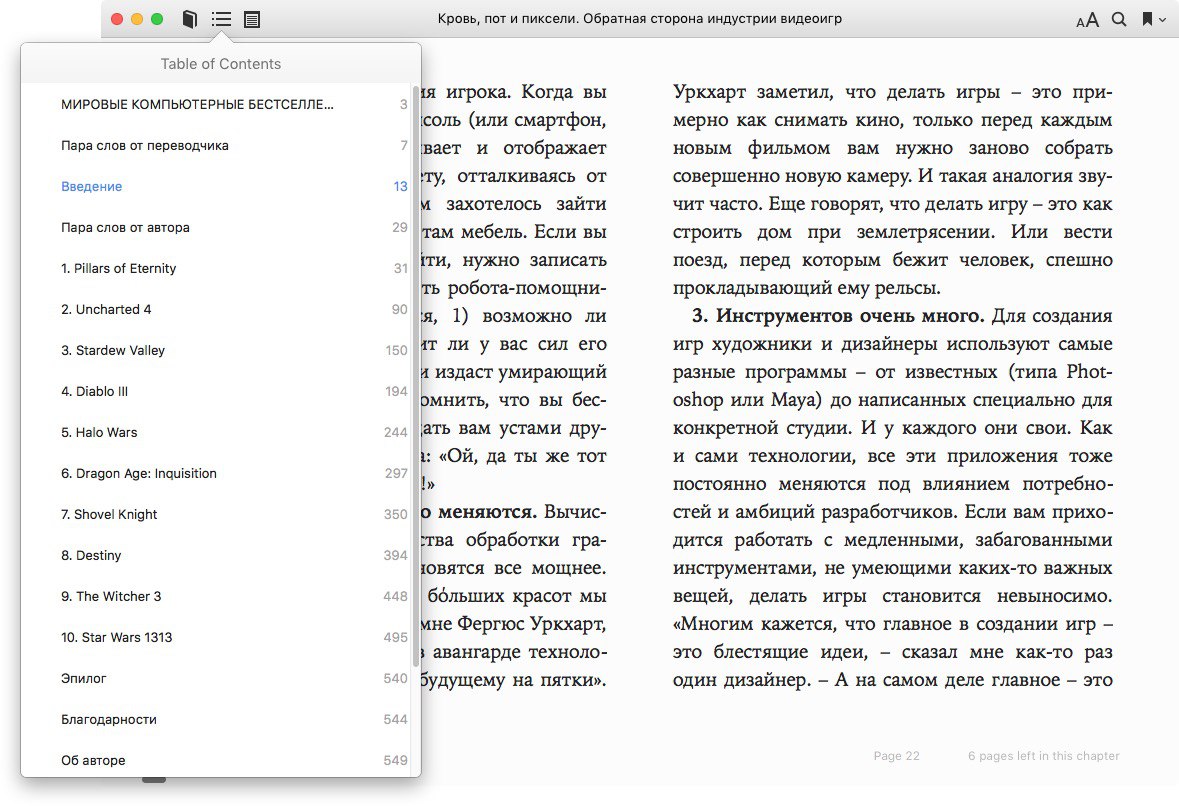Click page number 13 beside Введение
The height and width of the screenshot is (806, 1179).
(x=400, y=186)
